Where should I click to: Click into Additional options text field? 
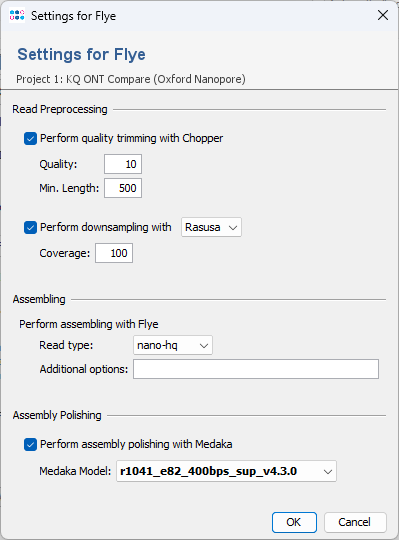pyautogui.click(x=256, y=369)
